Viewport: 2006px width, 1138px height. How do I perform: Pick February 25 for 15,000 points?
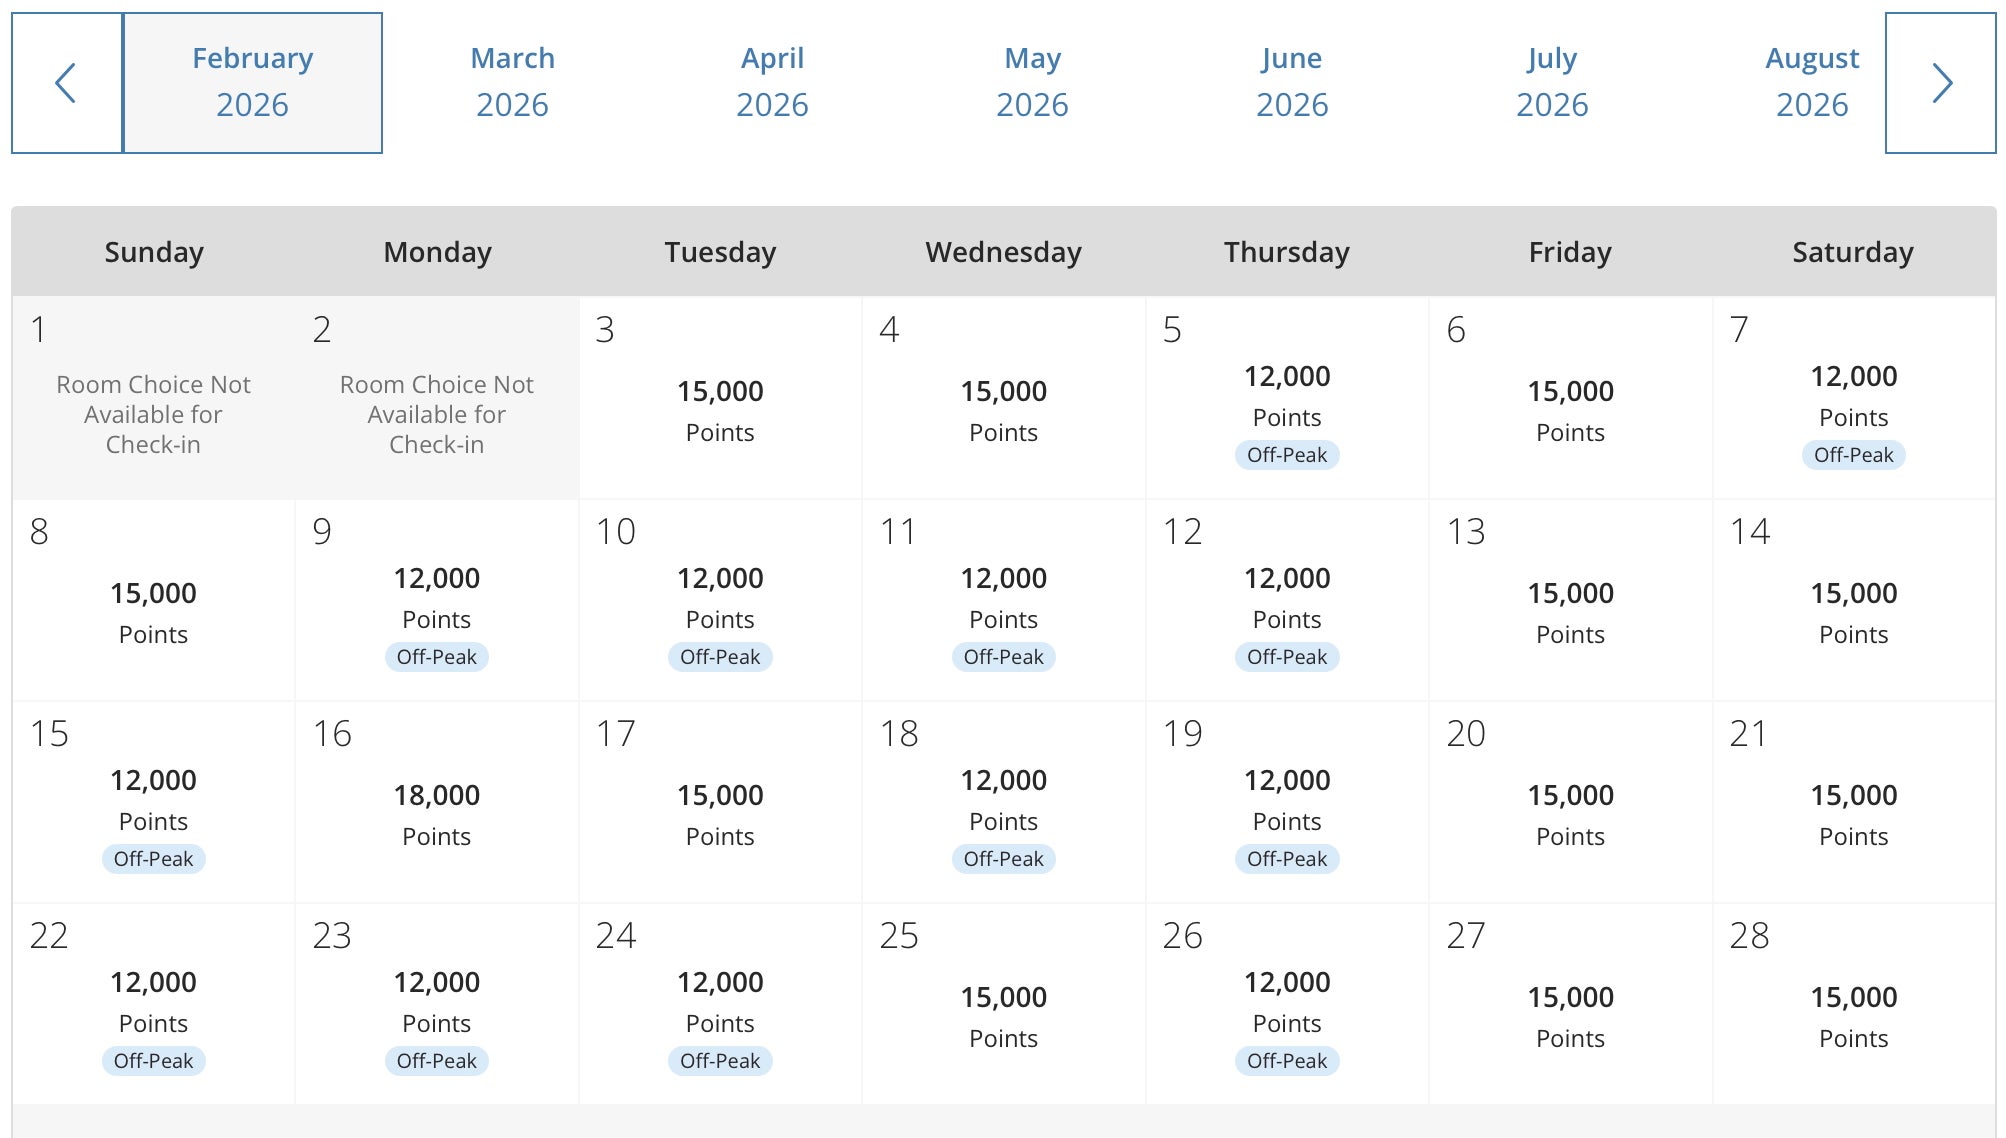click(x=1003, y=1005)
